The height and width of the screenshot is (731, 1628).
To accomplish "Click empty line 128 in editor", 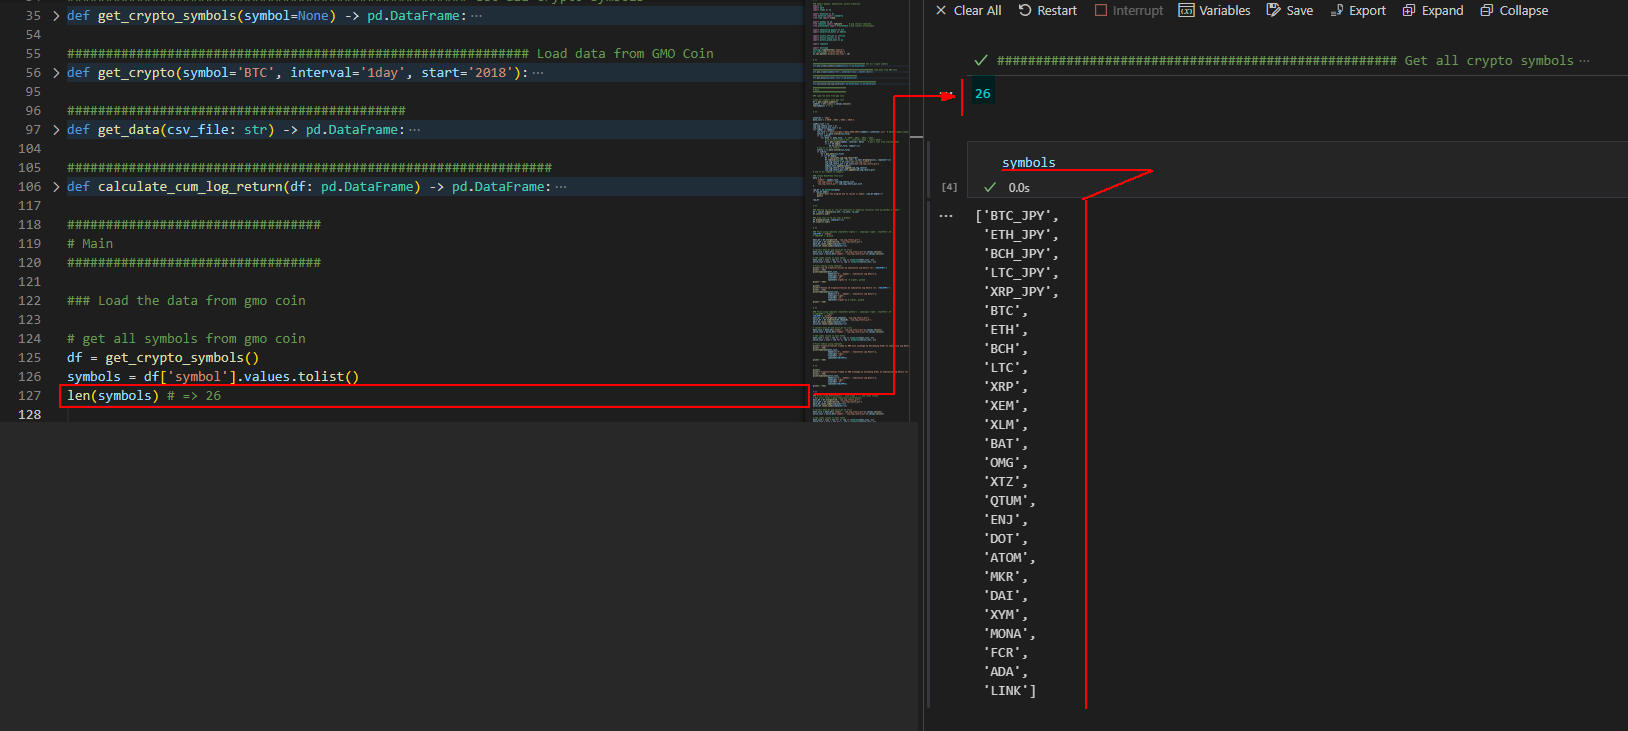I will pos(435,415).
